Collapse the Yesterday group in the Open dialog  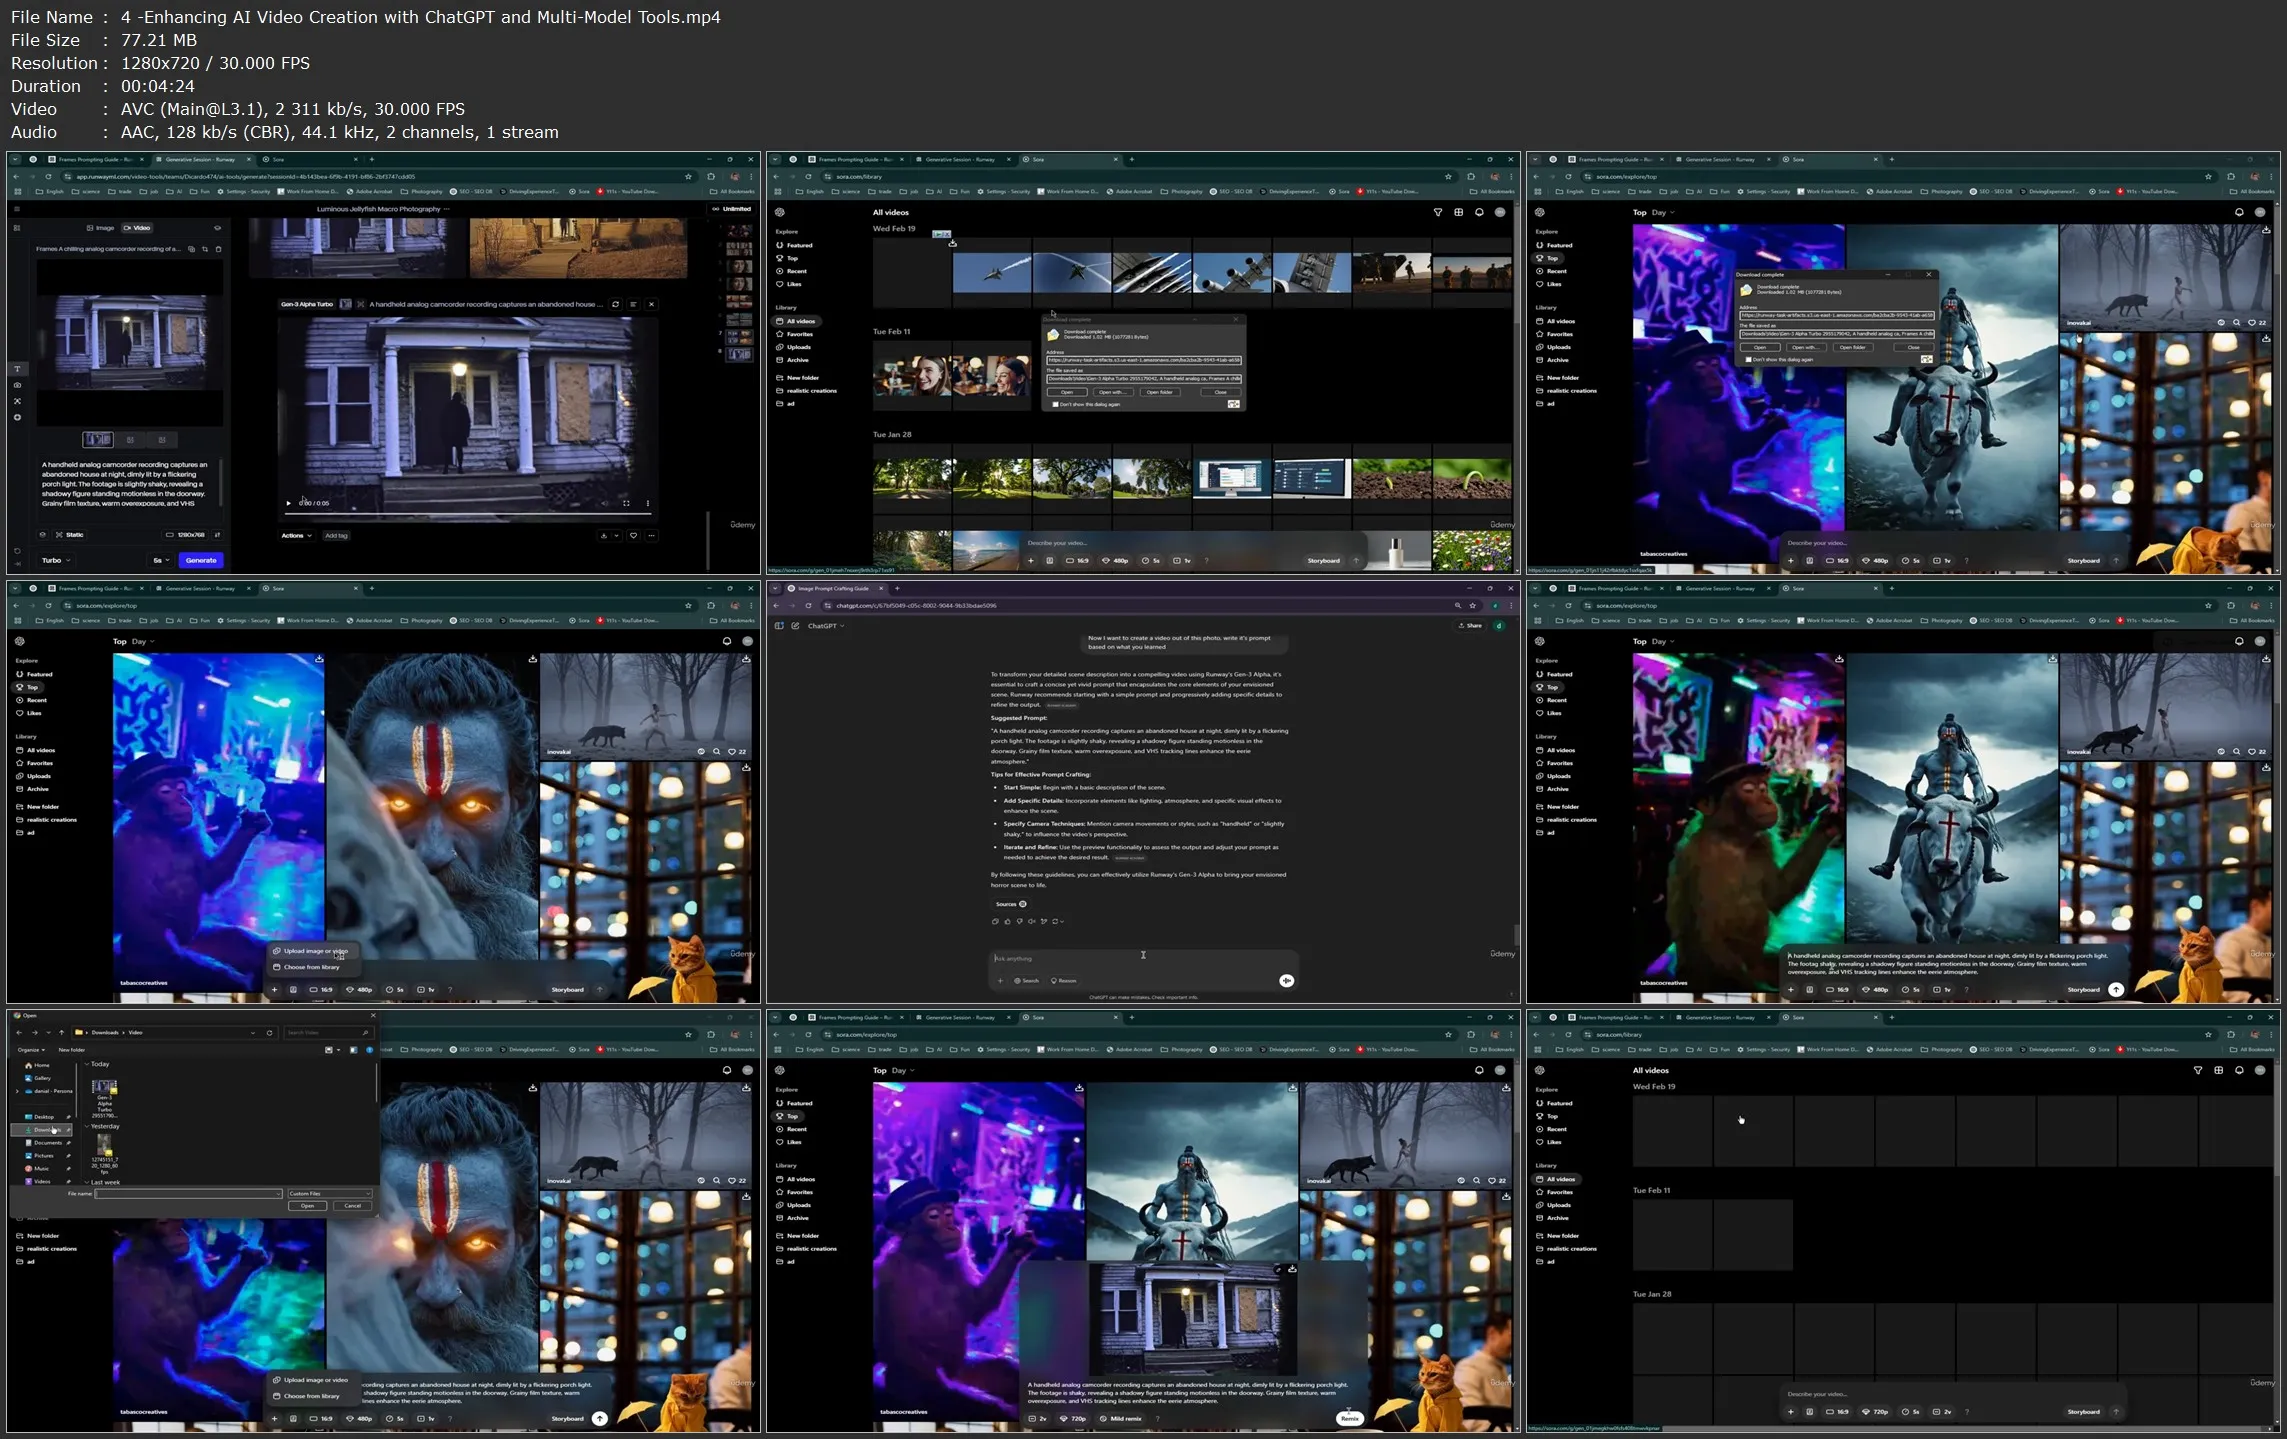[87, 1126]
